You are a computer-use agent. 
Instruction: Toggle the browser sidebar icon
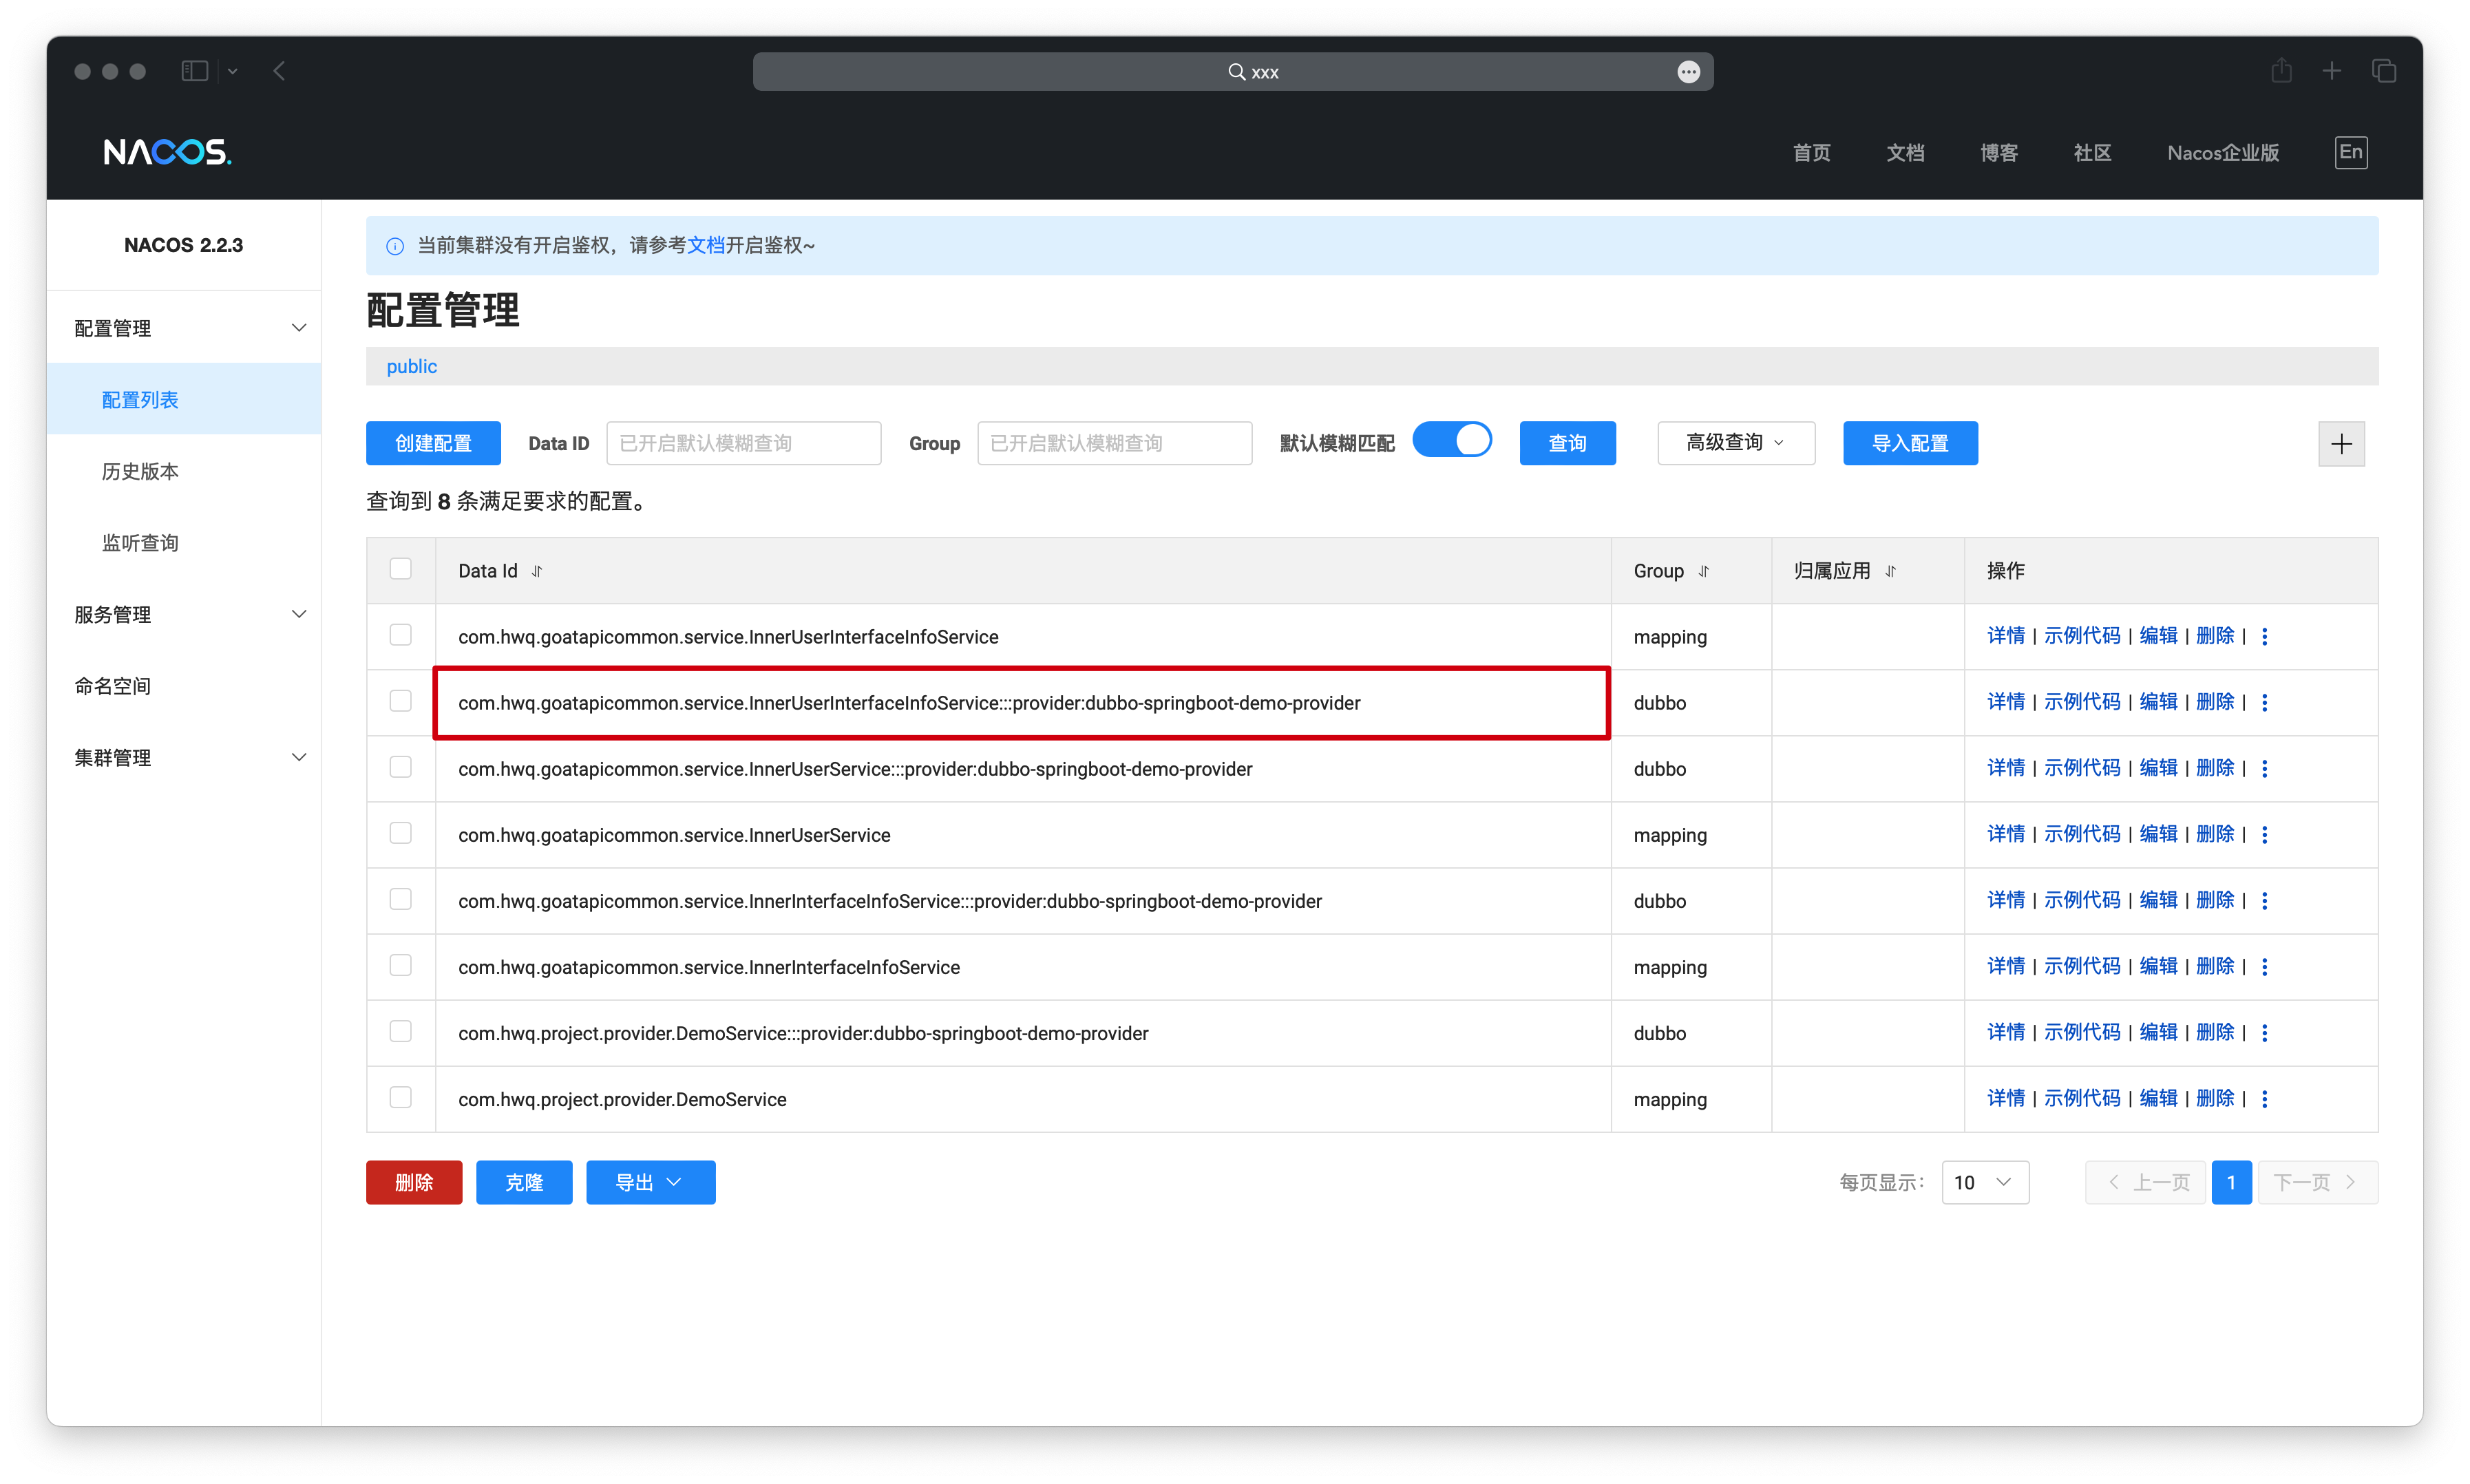[195, 71]
